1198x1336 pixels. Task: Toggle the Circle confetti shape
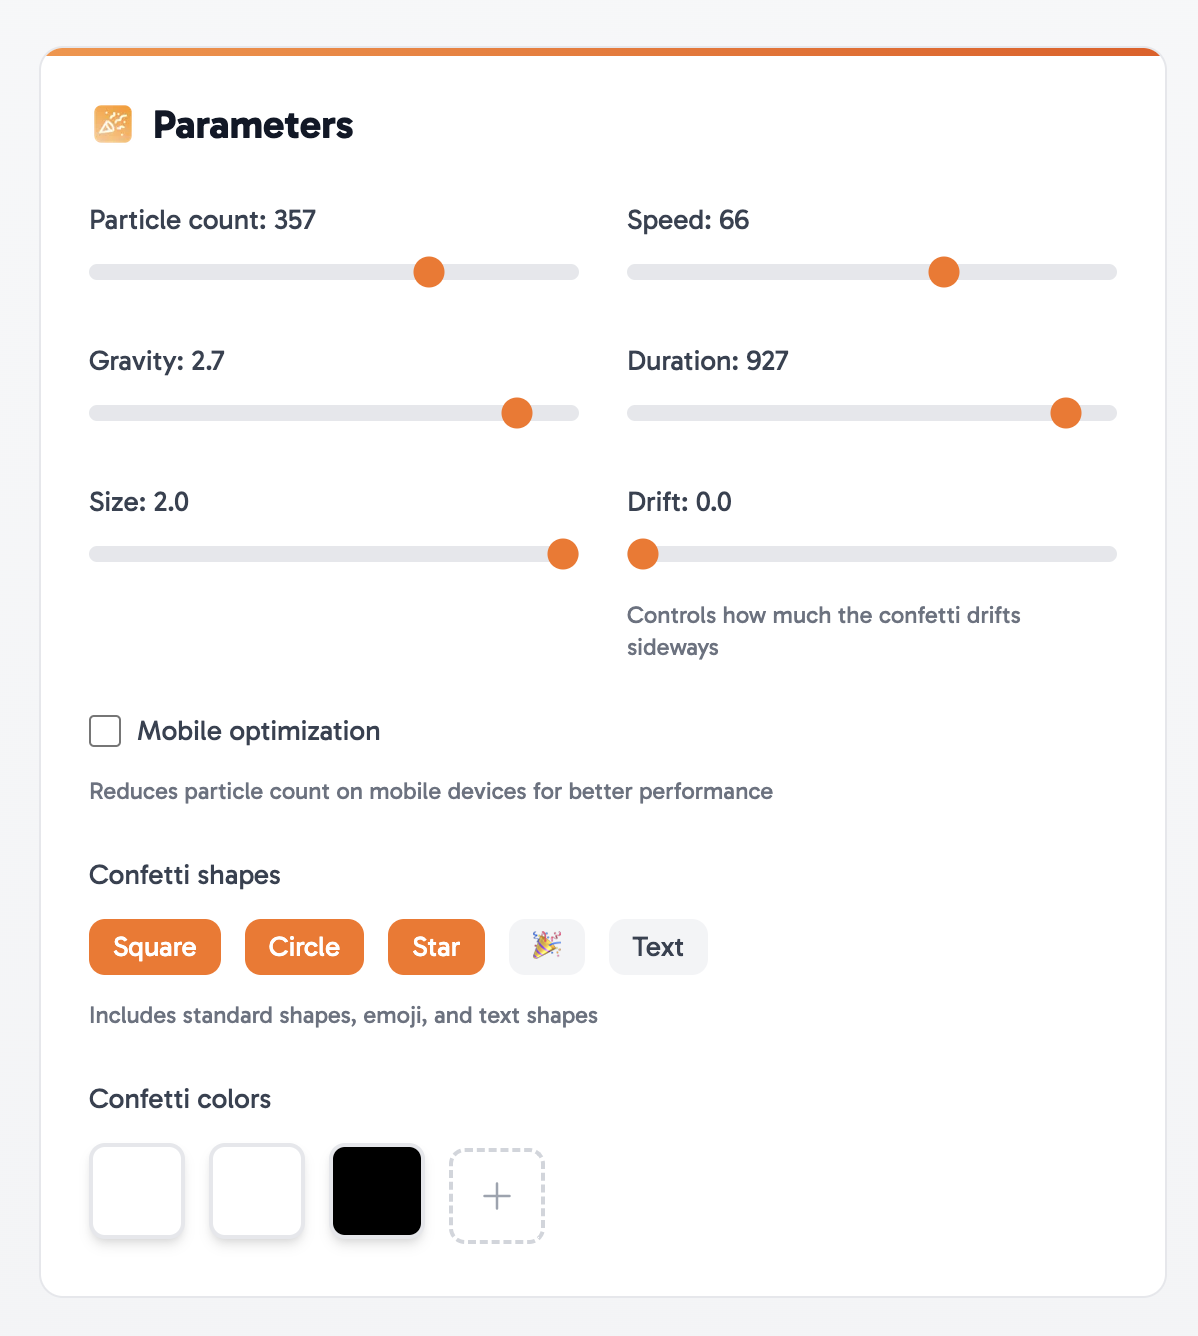[304, 946]
